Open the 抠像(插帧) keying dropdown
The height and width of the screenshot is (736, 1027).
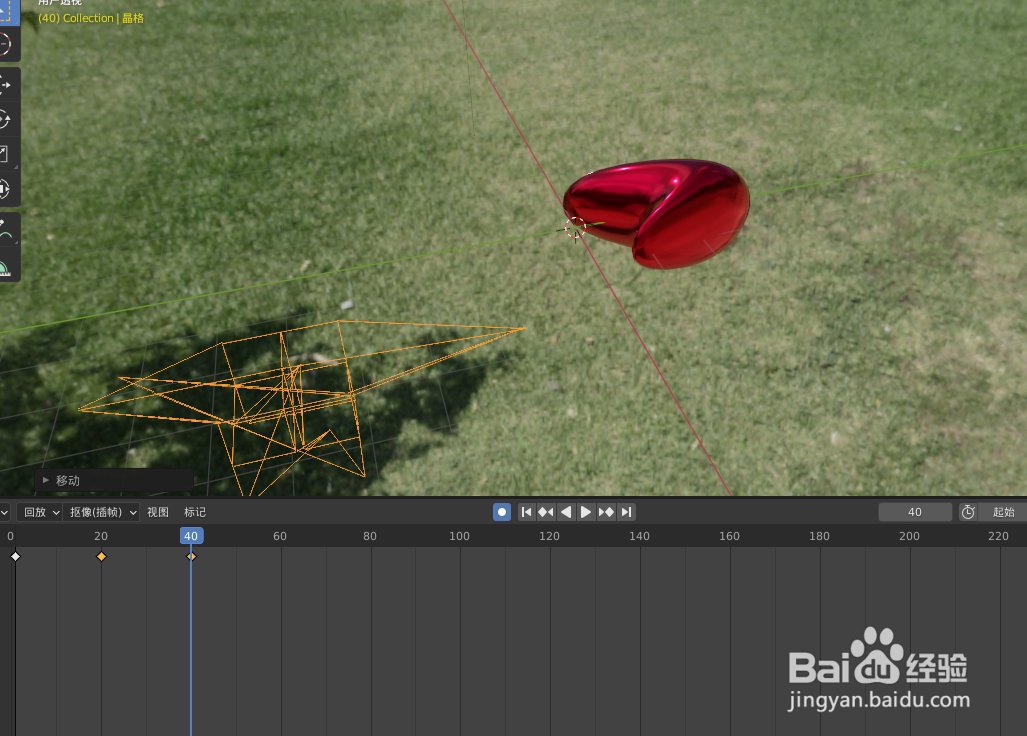[x=100, y=511]
